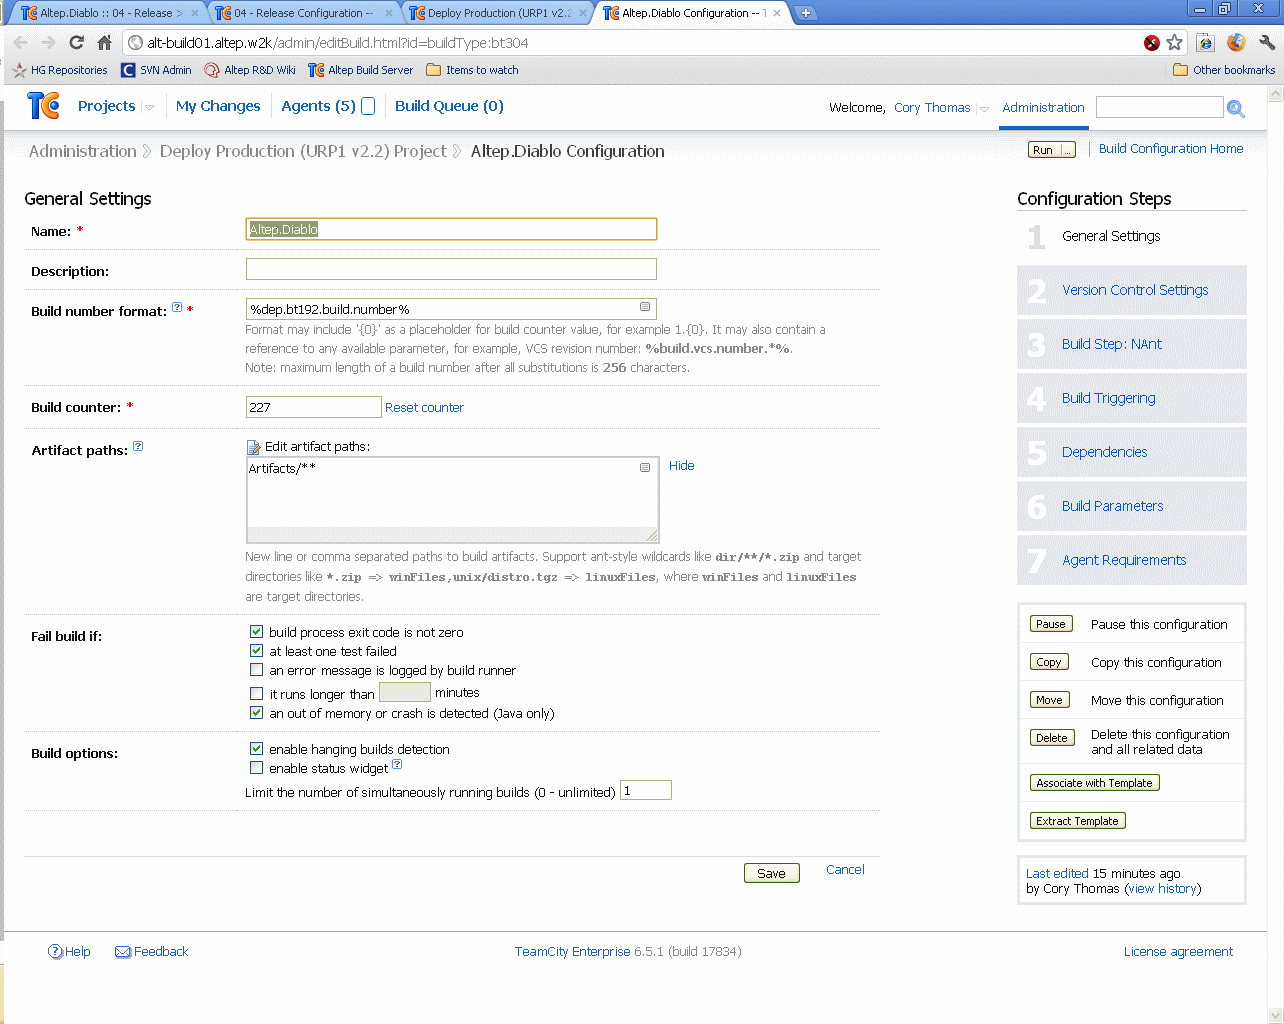Disable hanging builds detection

click(x=256, y=748)
